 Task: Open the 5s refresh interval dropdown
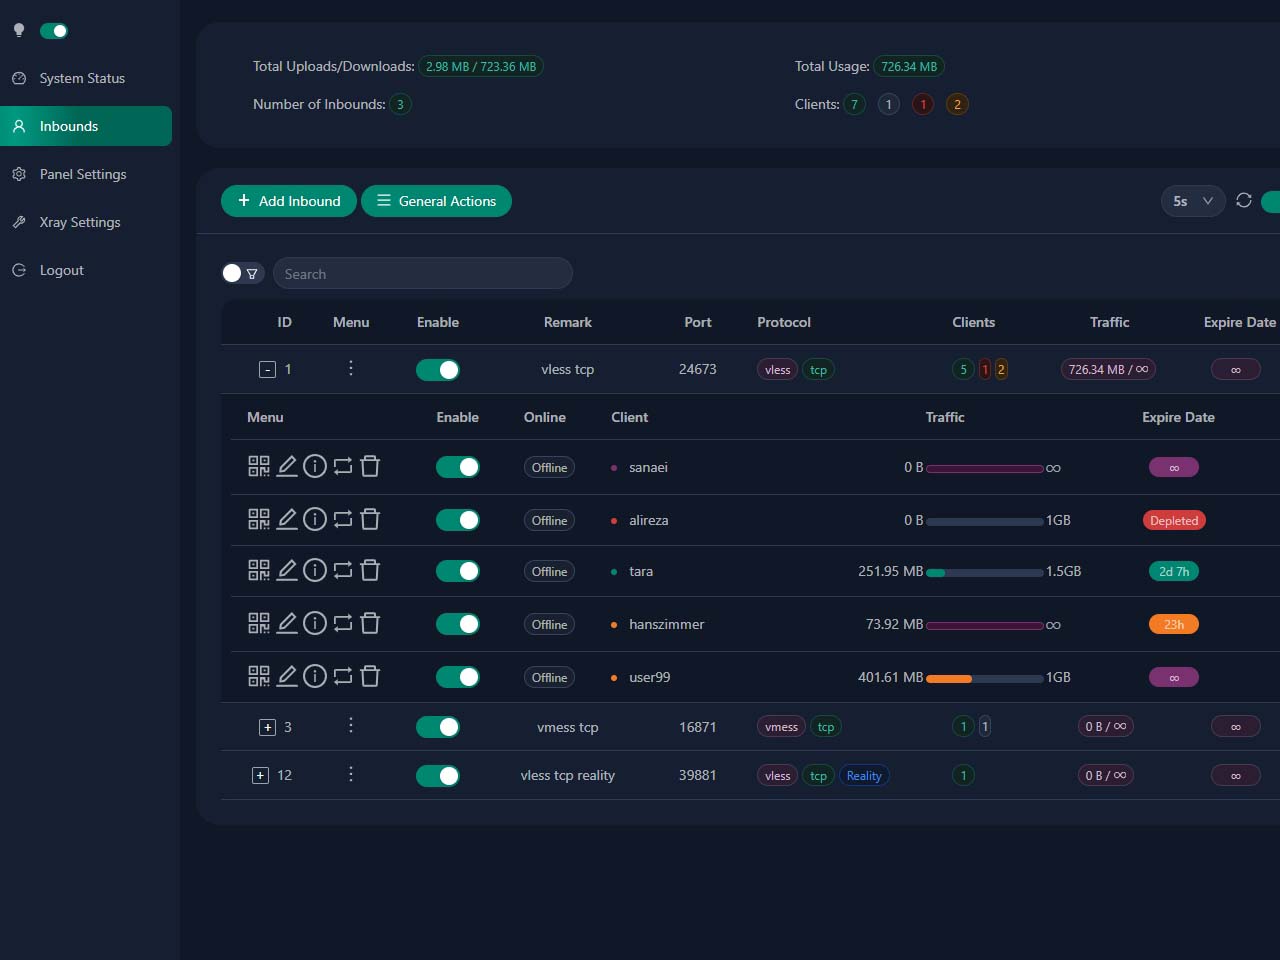1193,201
